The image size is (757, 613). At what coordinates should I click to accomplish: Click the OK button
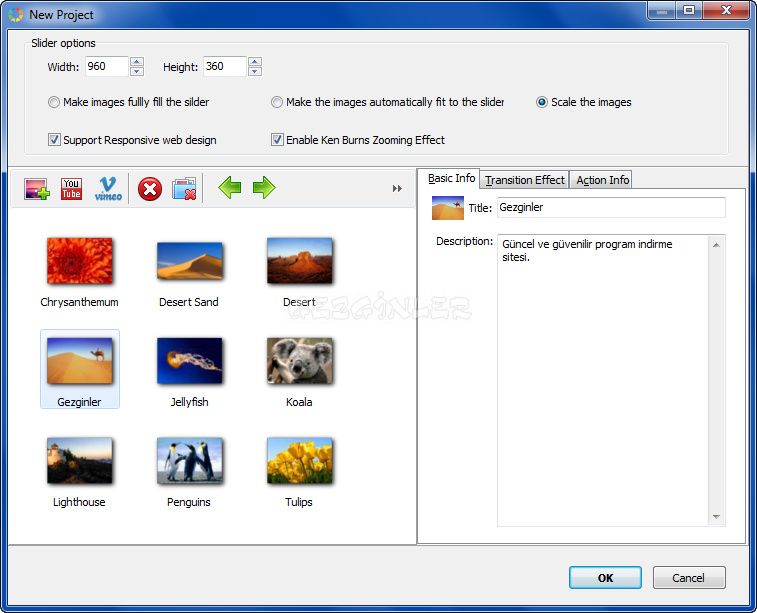click(605, 578)
